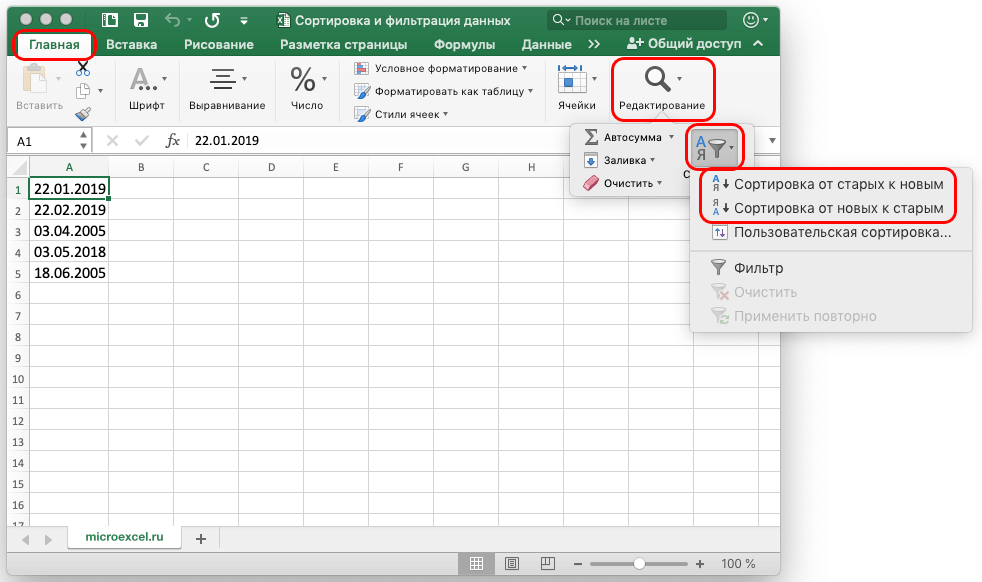Expand the formula bar arrow
Screen dimensions: 982x582
(x=772, y=140)
